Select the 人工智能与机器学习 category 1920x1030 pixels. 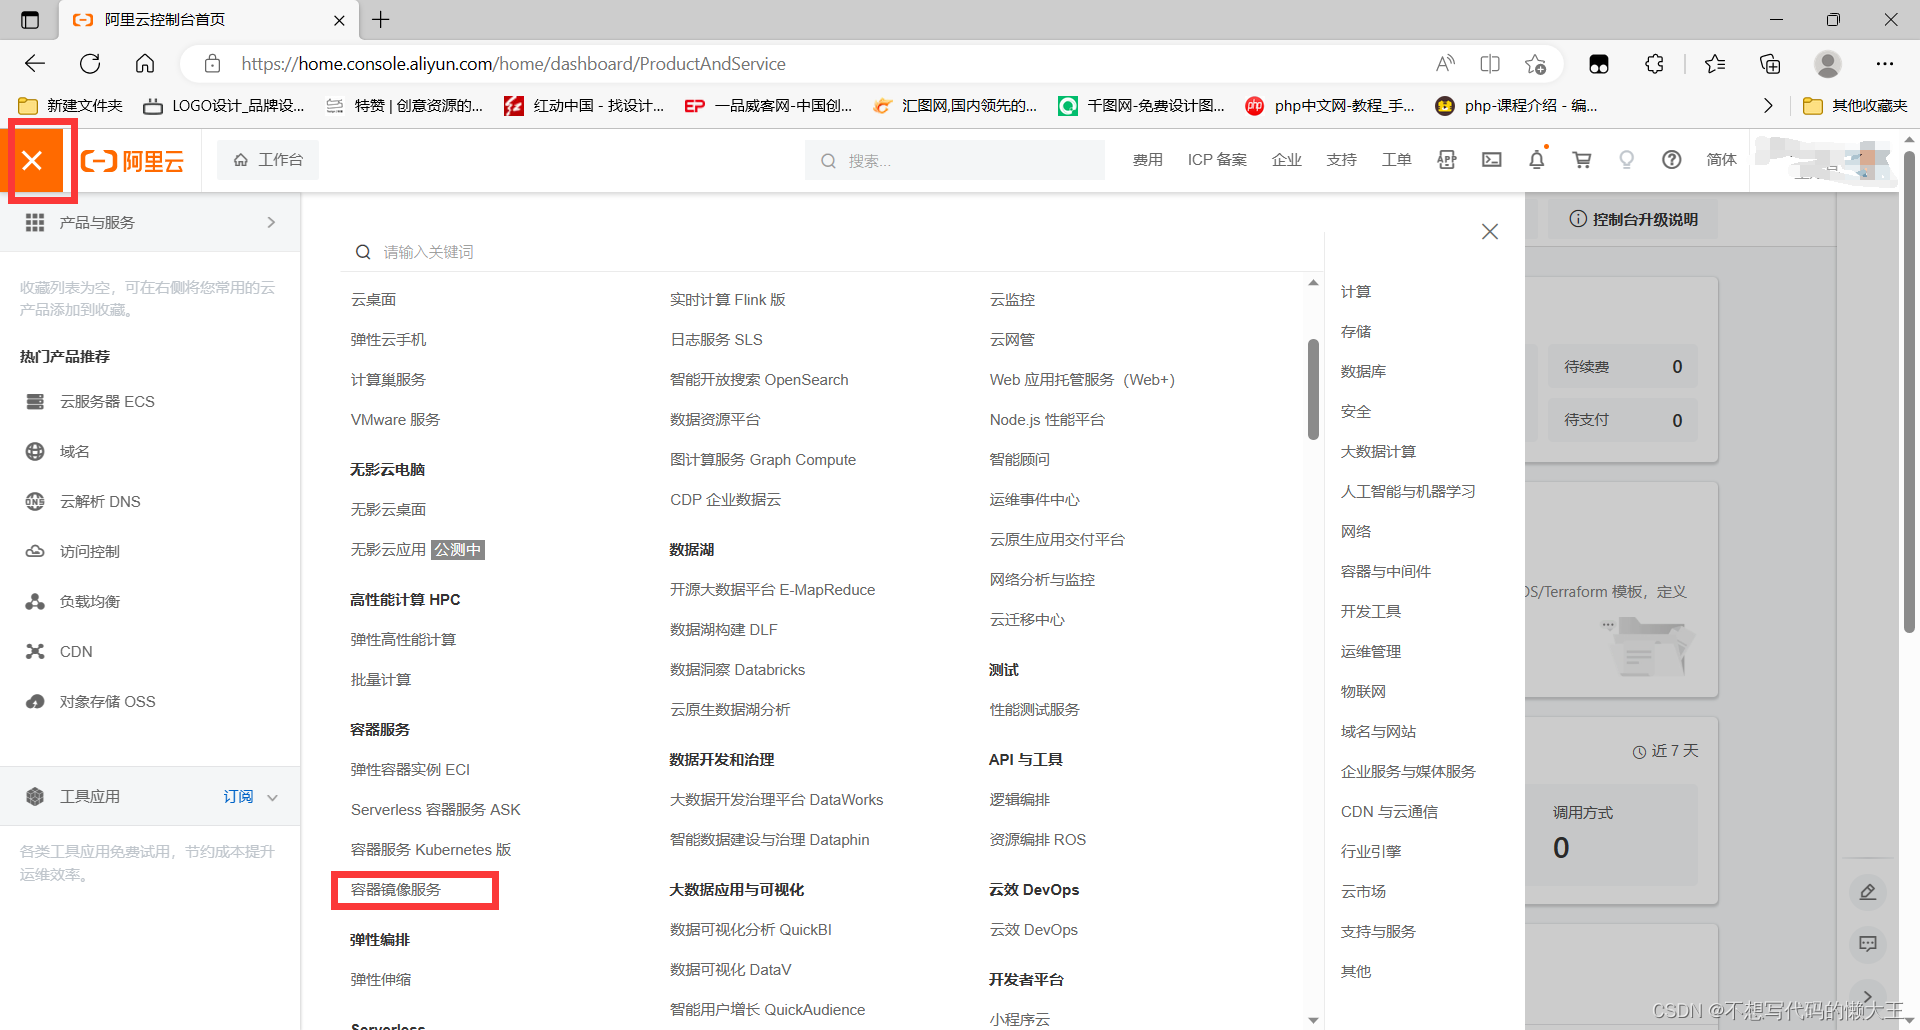pos(1408,491)
